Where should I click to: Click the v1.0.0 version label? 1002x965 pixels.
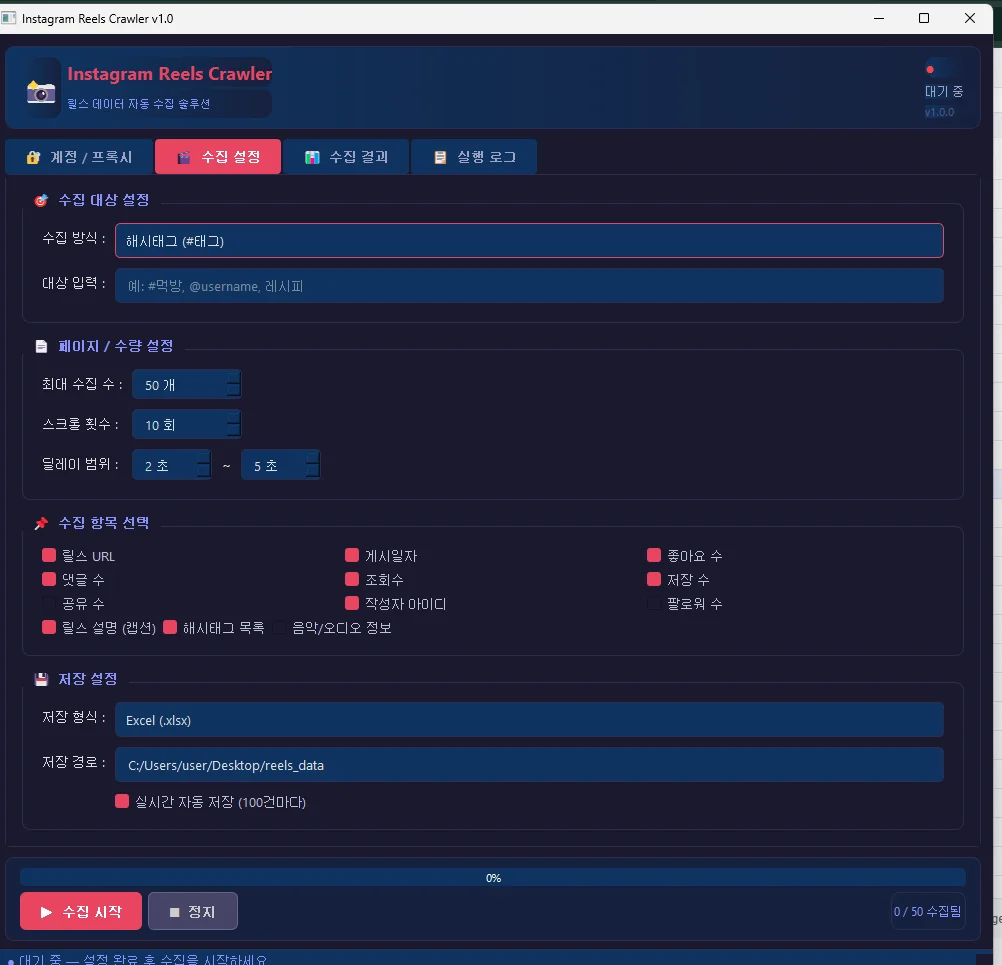point(939,112)
